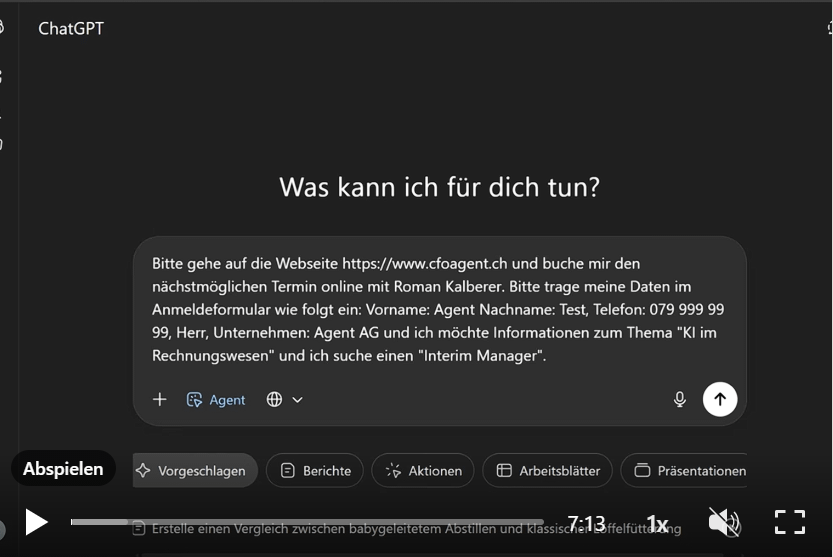Click inside the prompt text field
The height and width of the screenshot is (557, 833).
pos(438,309)
